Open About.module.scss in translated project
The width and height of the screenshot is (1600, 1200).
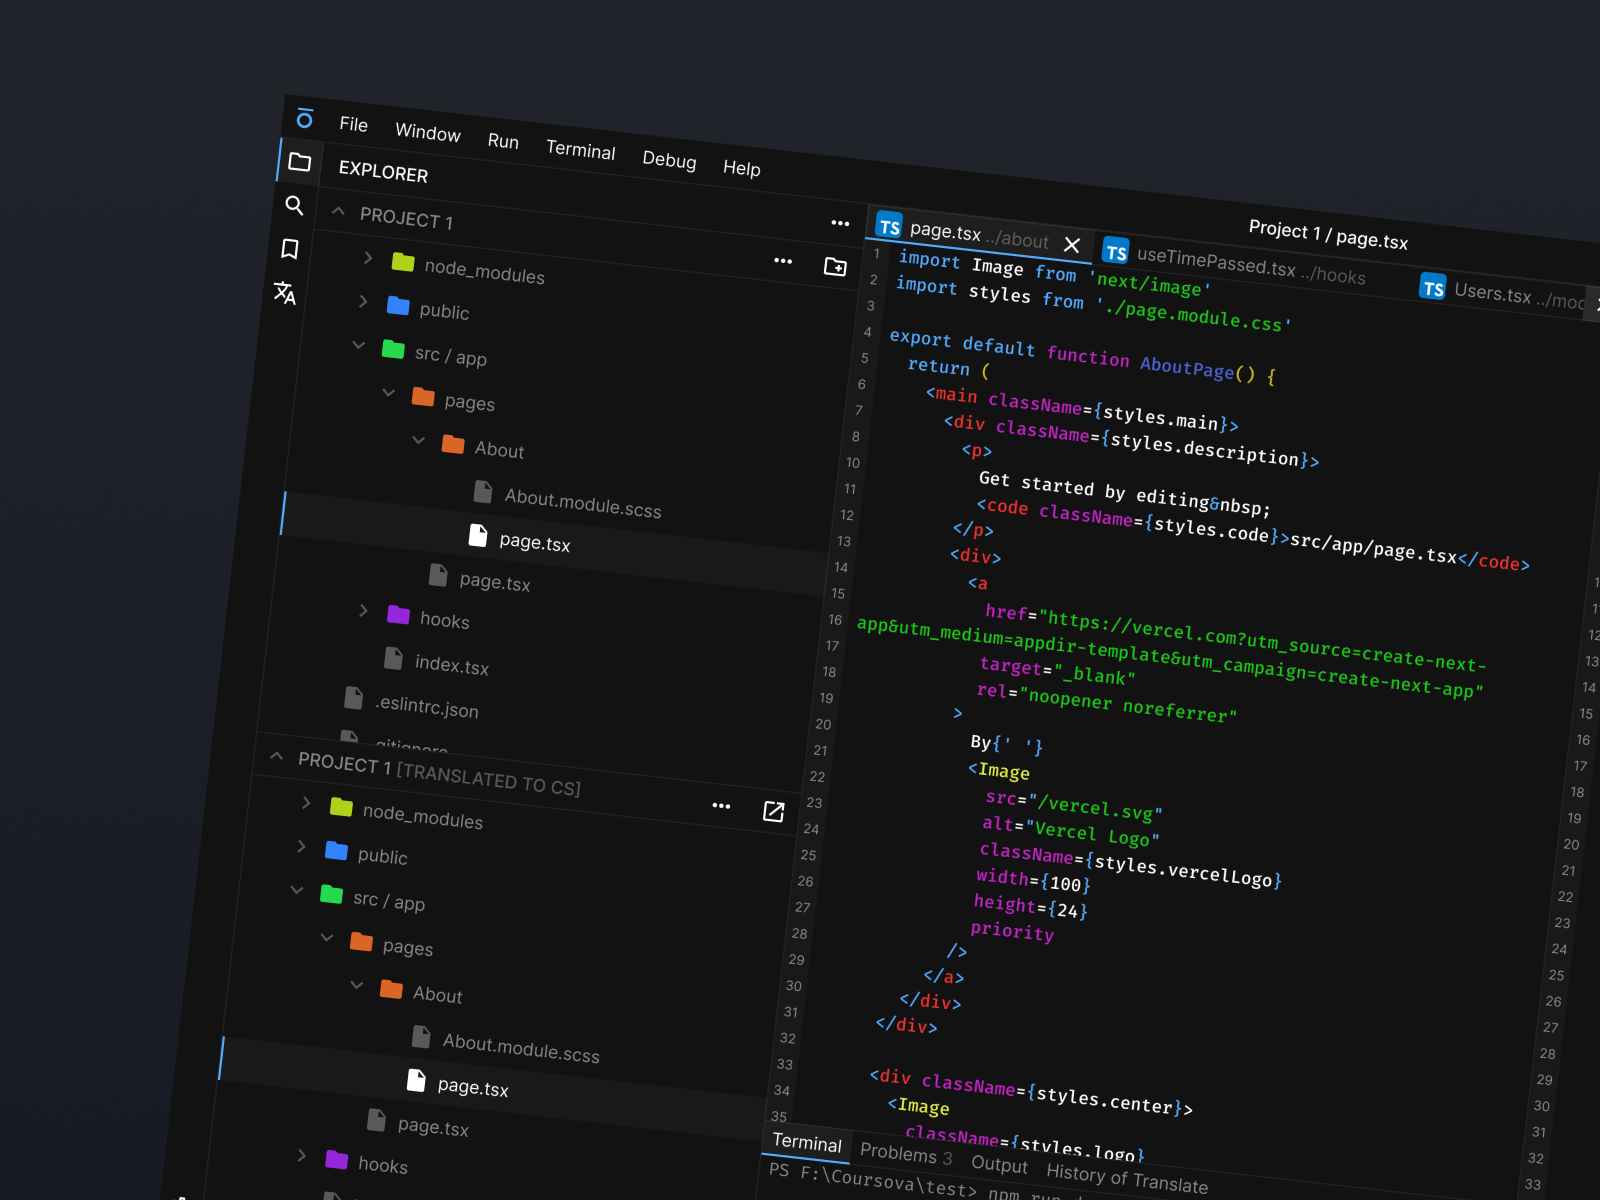pos(521,1048)
